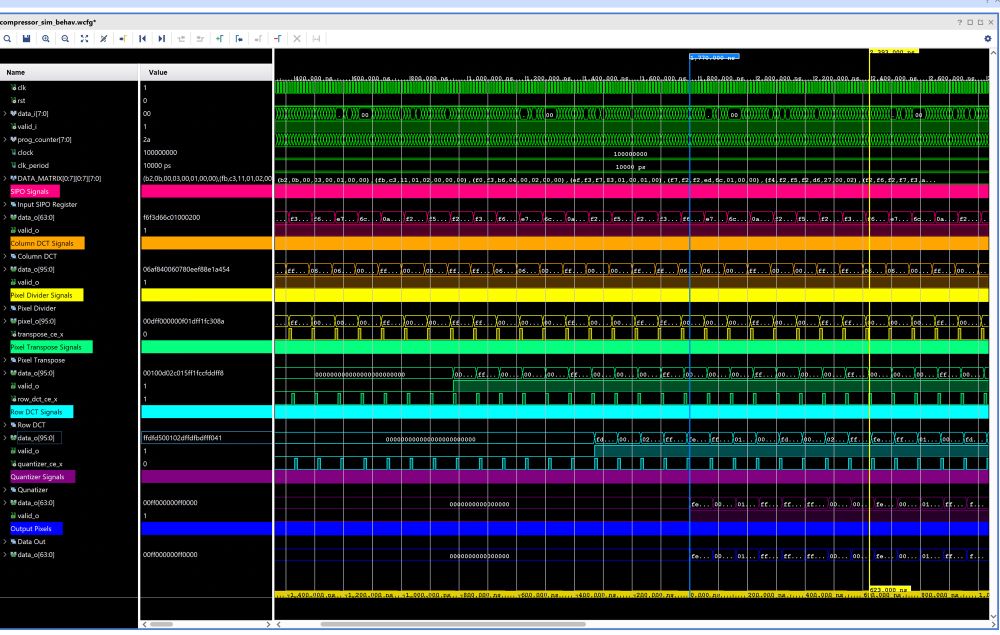
Task: Expand Input SIPO Register group
Action: (x=5, y=205)
